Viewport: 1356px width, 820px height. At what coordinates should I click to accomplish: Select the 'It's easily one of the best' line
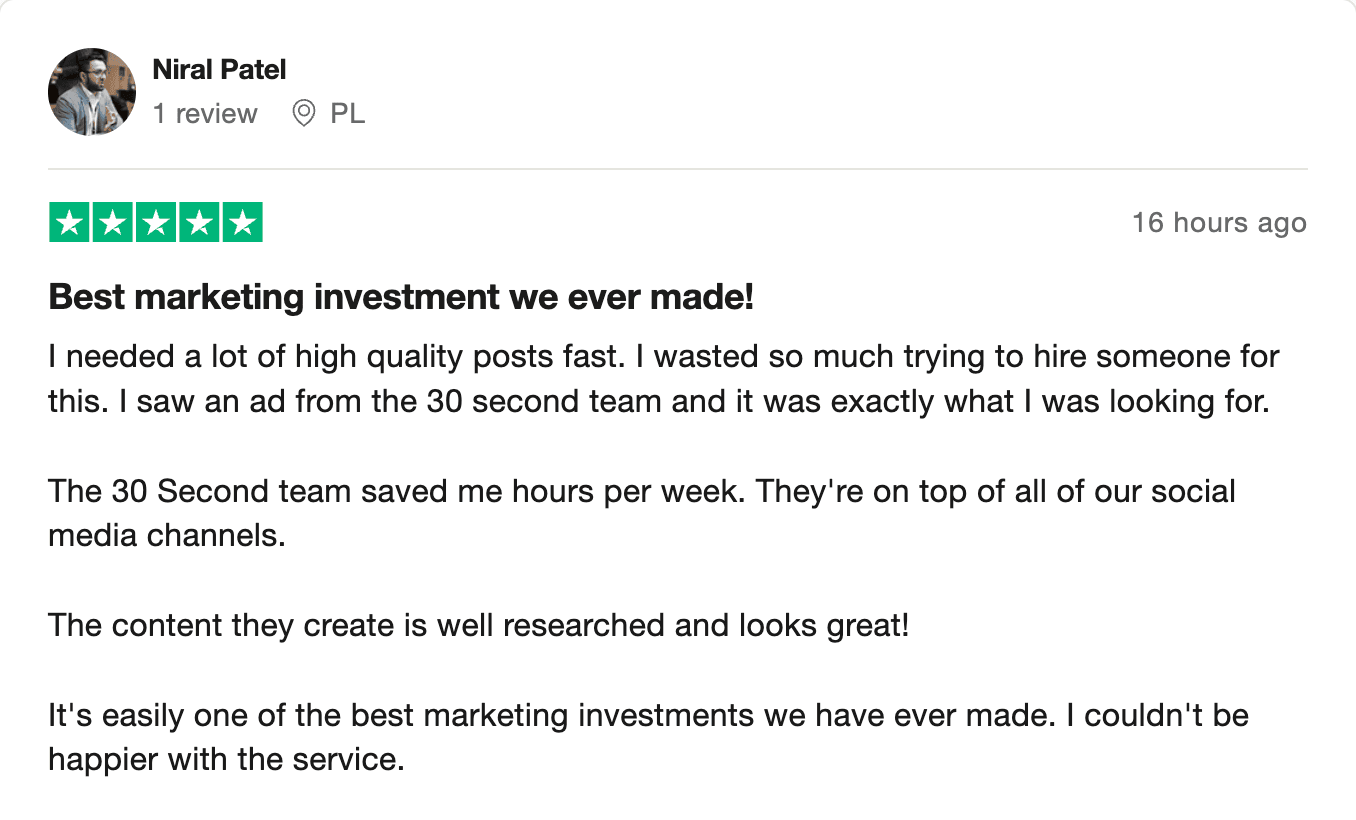648,716
